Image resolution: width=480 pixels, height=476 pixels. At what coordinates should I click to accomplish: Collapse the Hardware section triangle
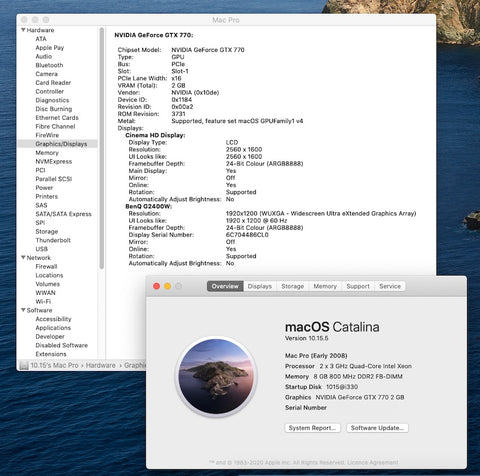(x=23, y=30)
